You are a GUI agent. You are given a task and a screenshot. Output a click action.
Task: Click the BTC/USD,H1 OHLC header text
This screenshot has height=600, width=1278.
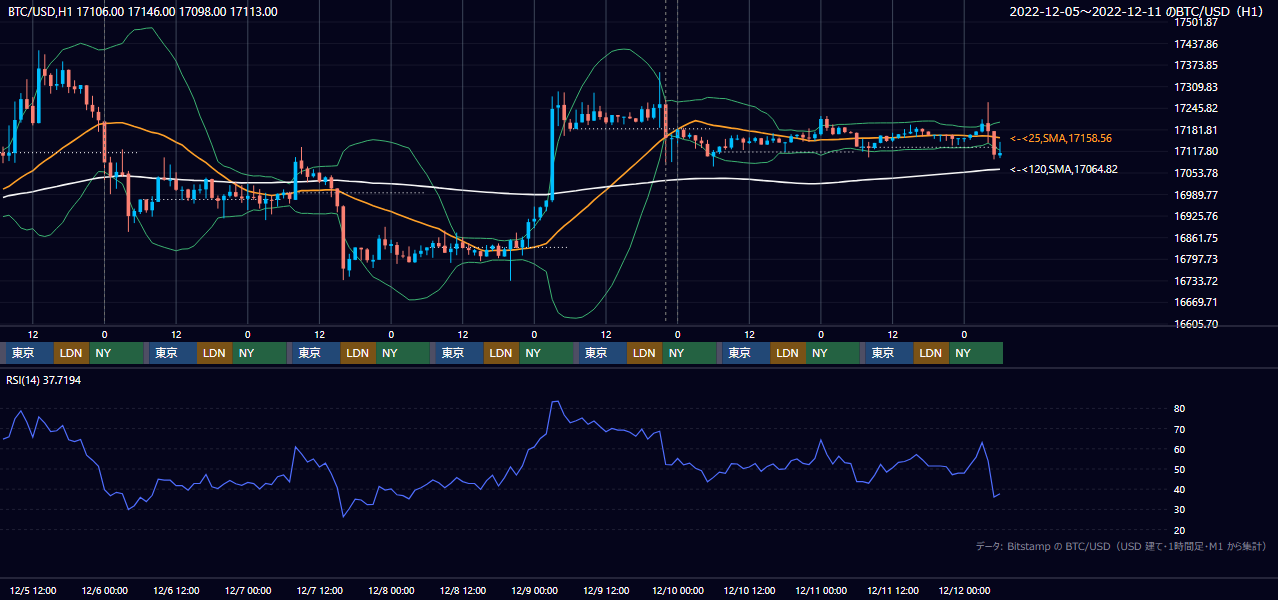pyautogui.click(x=143, y=12)
